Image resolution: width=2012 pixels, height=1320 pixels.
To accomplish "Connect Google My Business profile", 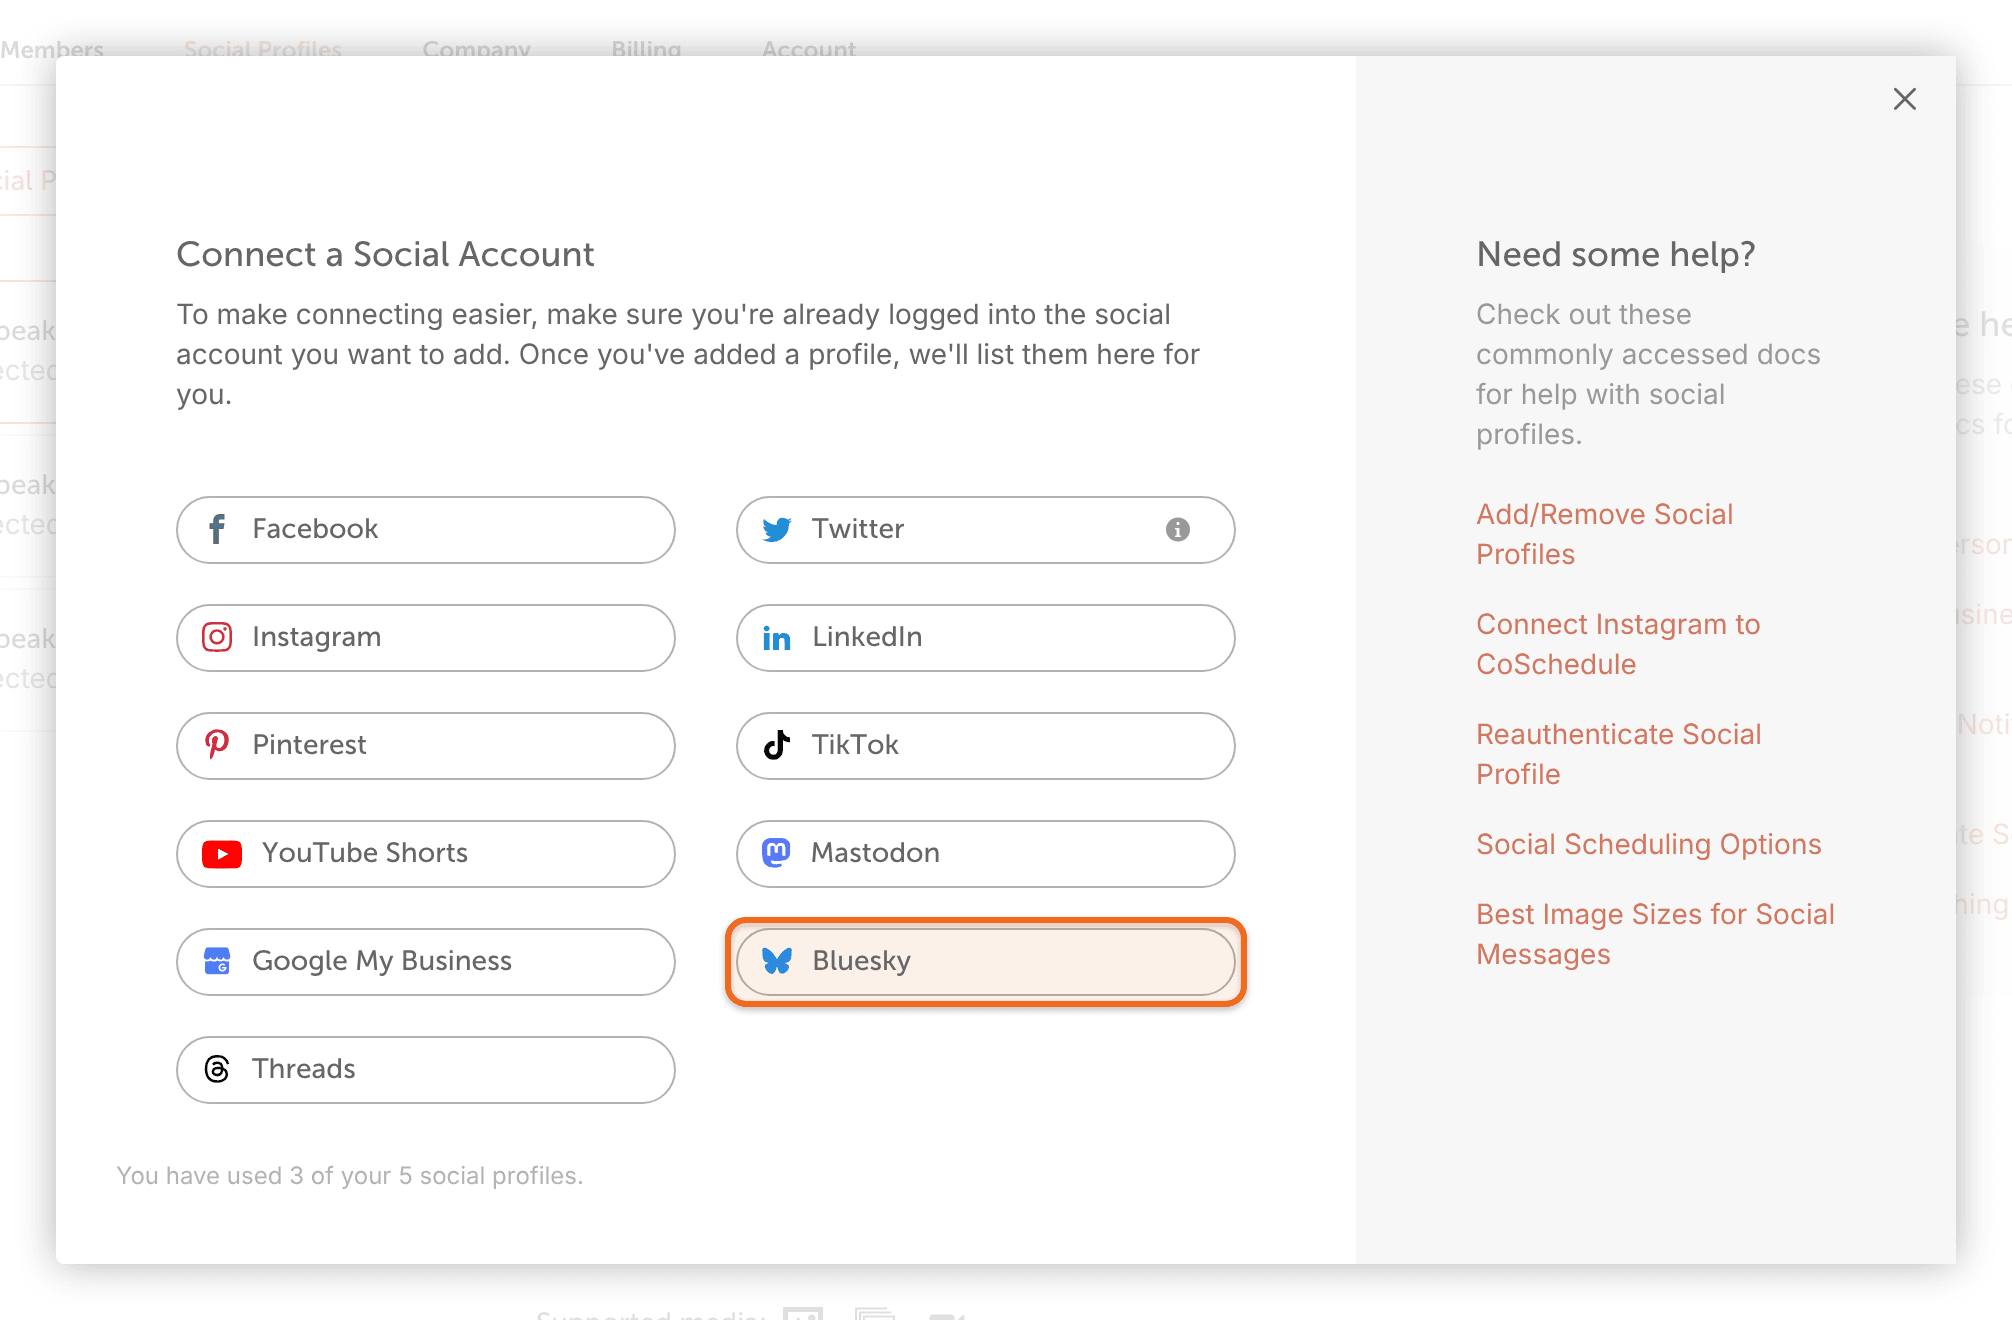I will [426, 961].
